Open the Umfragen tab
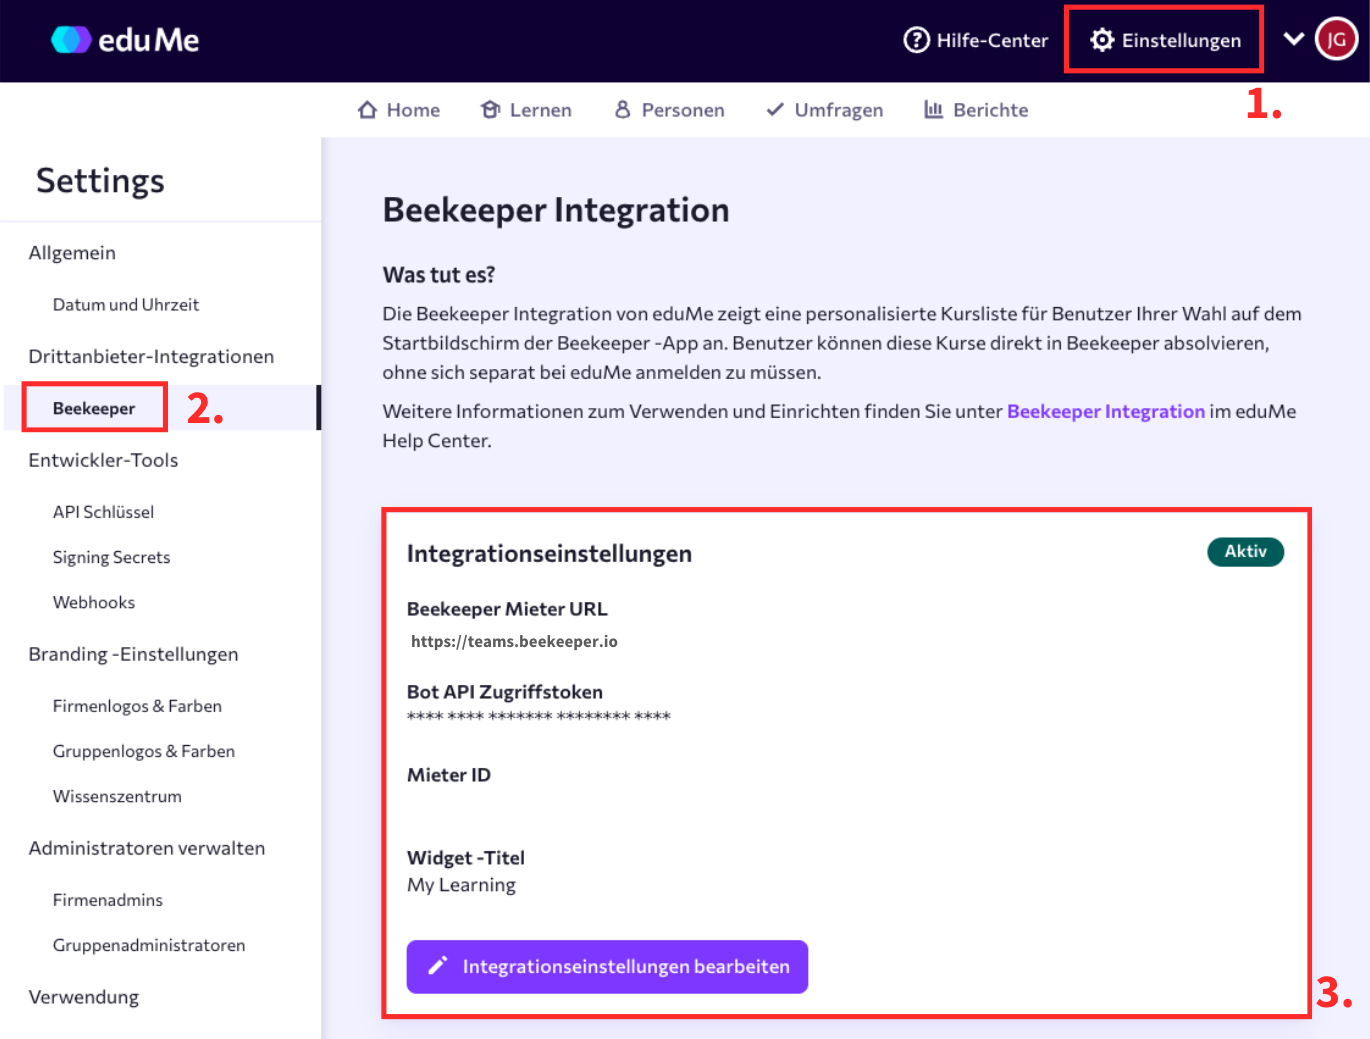1370x1039 pixels. (824, 110)
